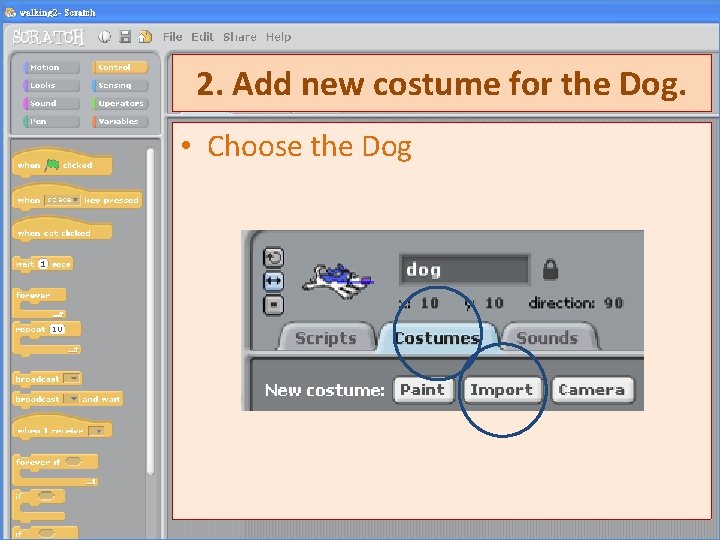The width and height of the screenshot is (720, 540).
Task: Open the message dropdown in broadcast block
Action: point(72,378)
